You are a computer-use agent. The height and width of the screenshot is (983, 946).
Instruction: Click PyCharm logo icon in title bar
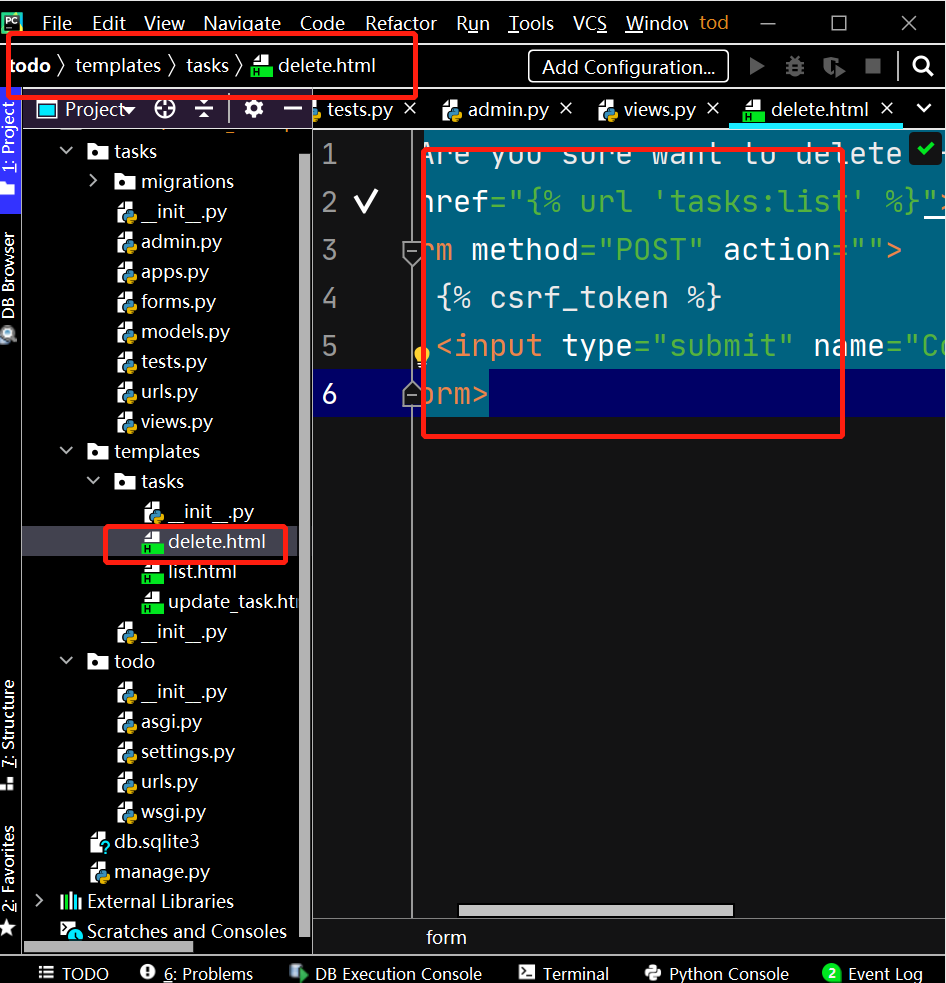click(x=11, y=23)
